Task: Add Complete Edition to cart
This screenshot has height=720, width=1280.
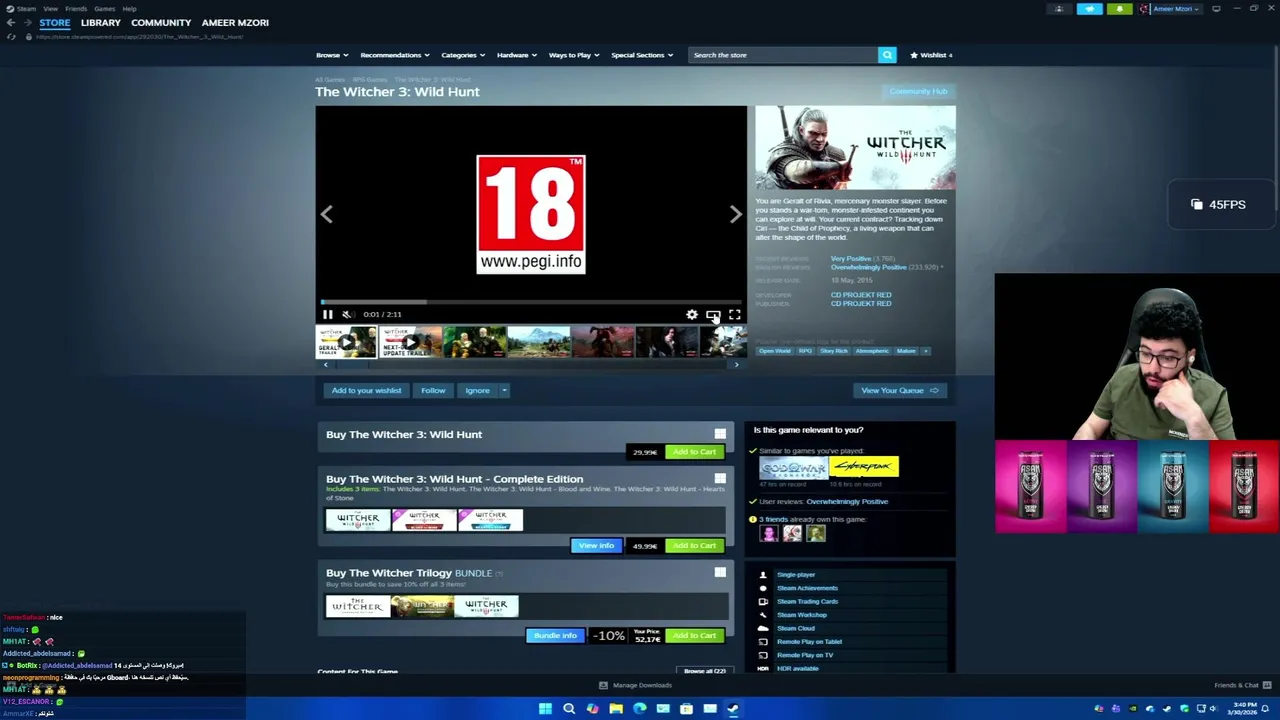Action: coord(694,546)
